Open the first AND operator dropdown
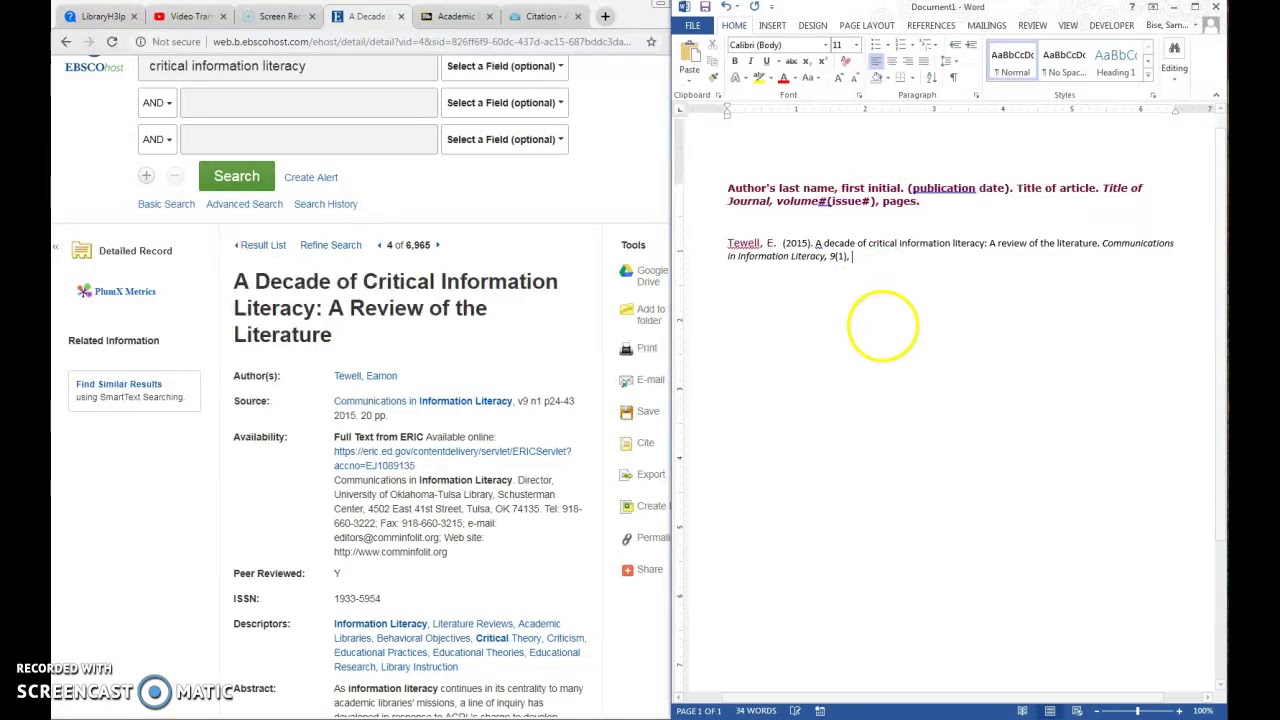The height and width of the screenshot is (720, 1280). (157, 103)
